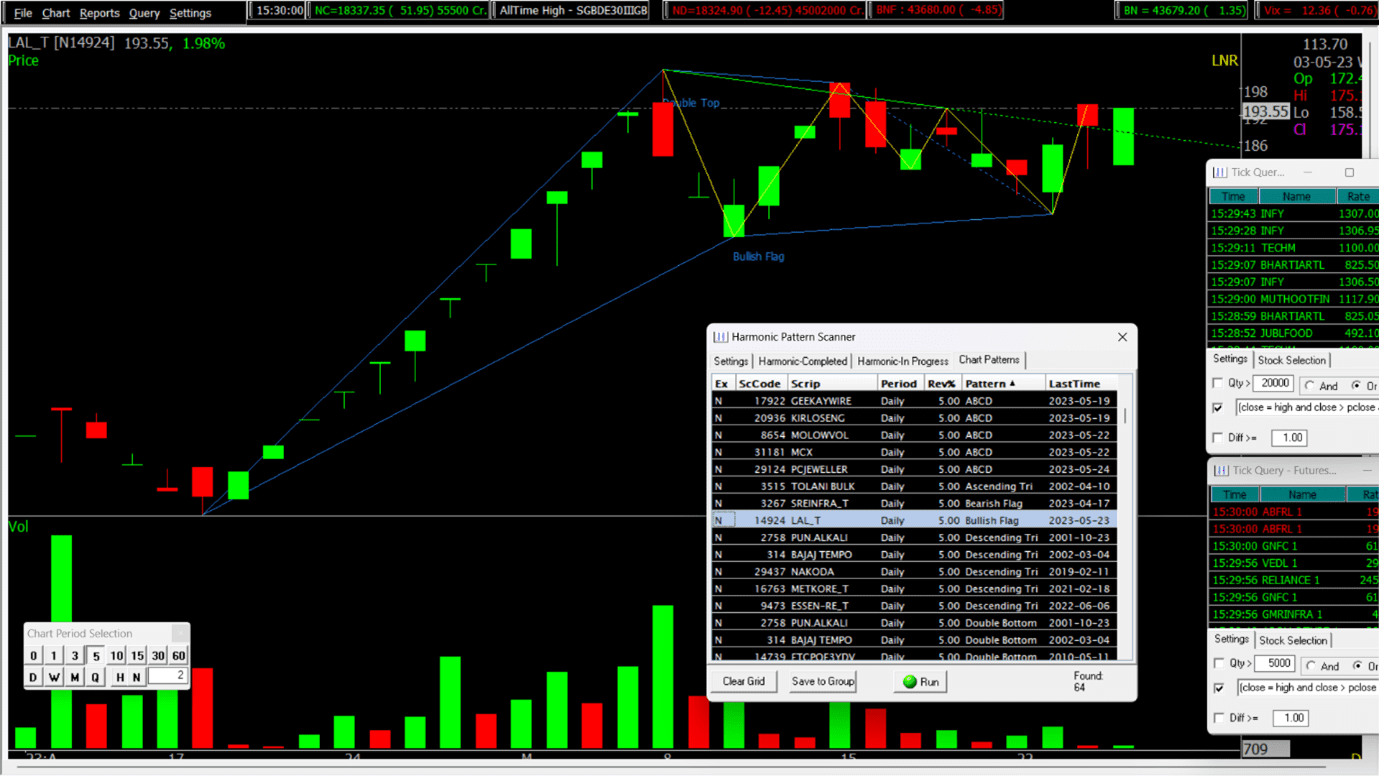Image resolution: width=1379 pixels, height=776 pixels.
Task: Enable the Qty > 20000 checkbox
Action: pos(1218,383)
